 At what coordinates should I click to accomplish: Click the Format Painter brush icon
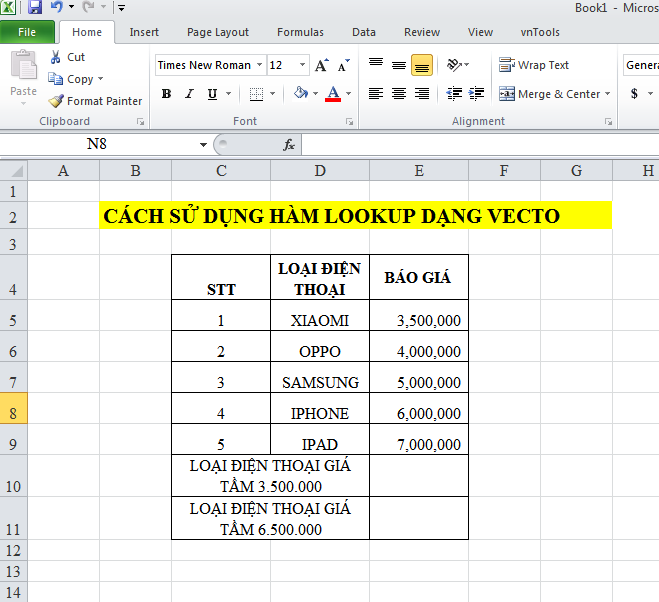[x=56, y=101]
